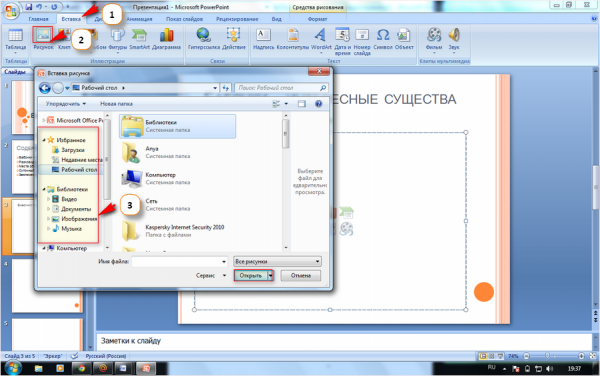This screenshot has height=376, width=600.
Task: Expand address bar path dropdown
Action: click(x=215, y=88)
